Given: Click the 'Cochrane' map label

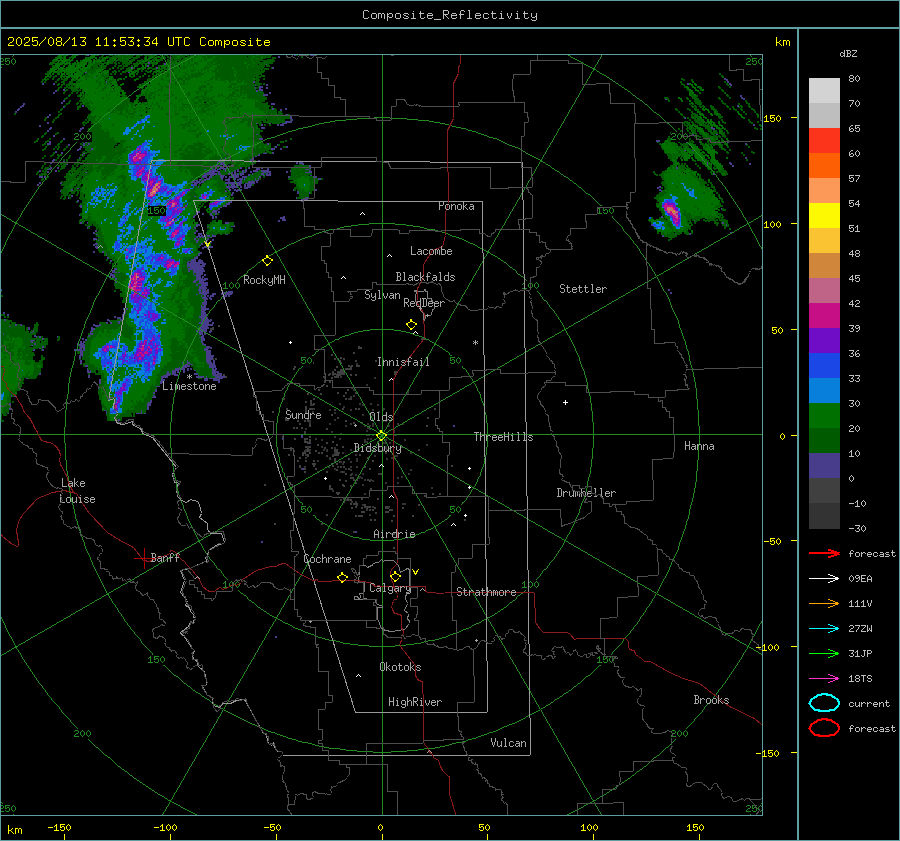Looking at the screenshot, I should [327, 559].
